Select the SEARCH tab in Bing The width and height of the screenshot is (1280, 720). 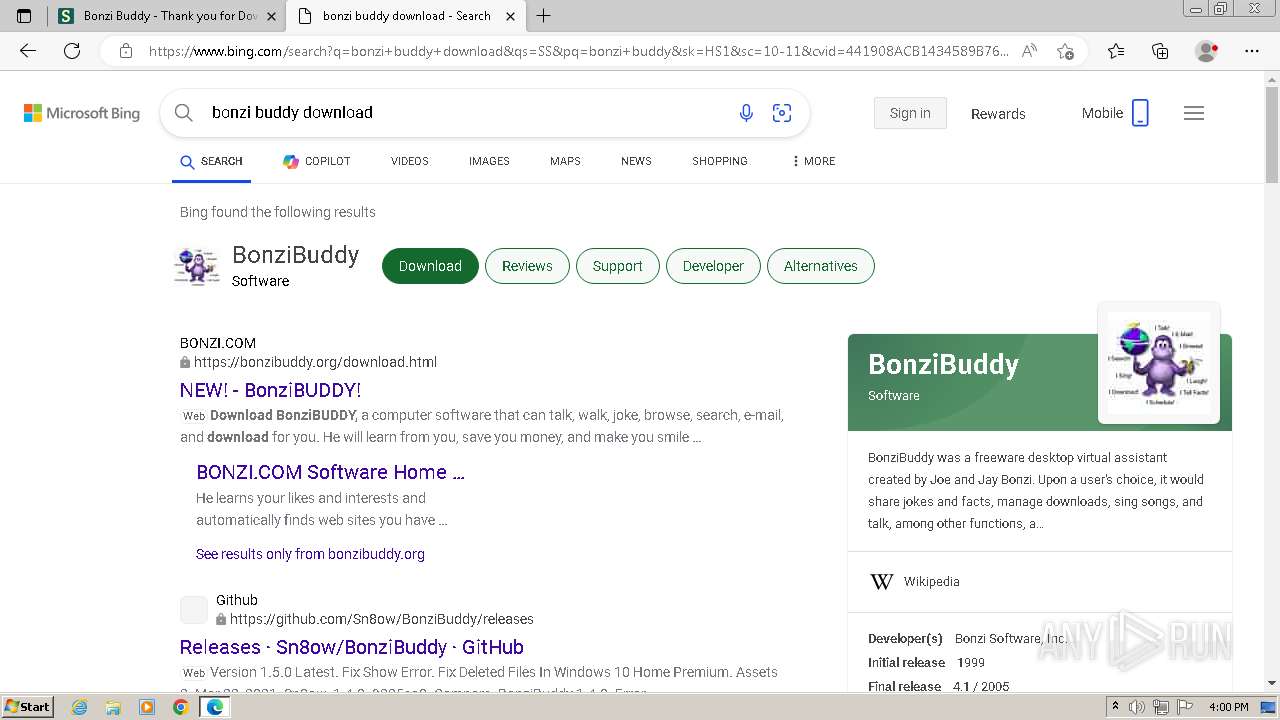point(211,161)
